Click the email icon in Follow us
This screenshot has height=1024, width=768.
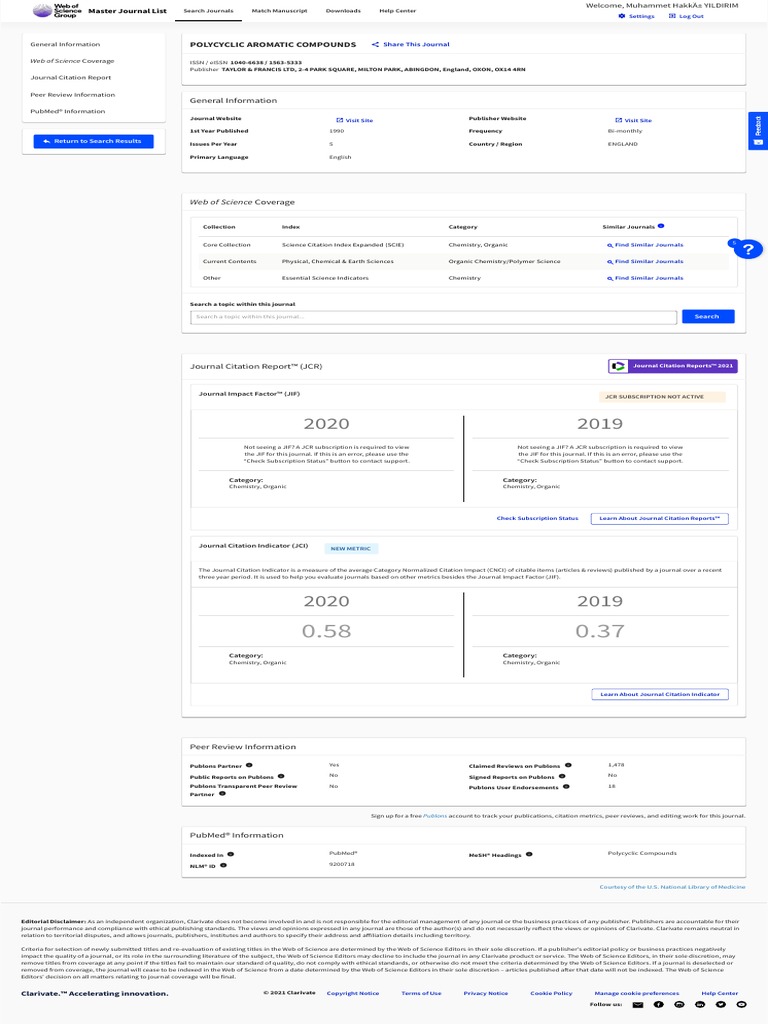pos(638,1004)
